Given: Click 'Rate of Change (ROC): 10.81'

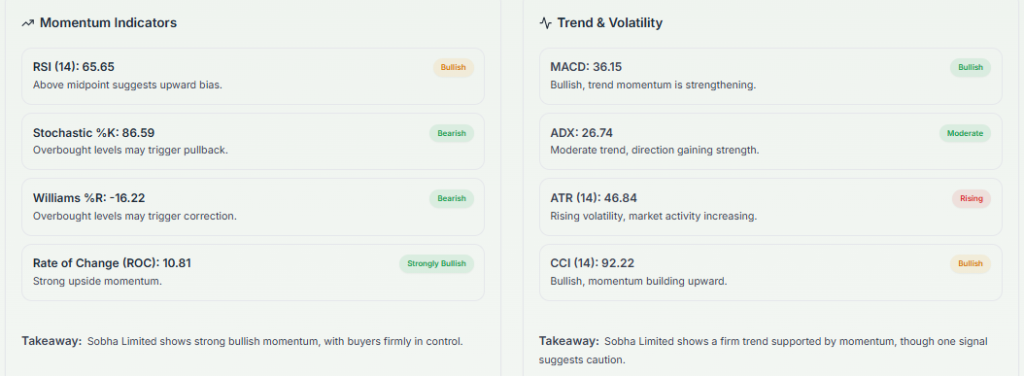Looking at the screenshot, I should [112, 263].
